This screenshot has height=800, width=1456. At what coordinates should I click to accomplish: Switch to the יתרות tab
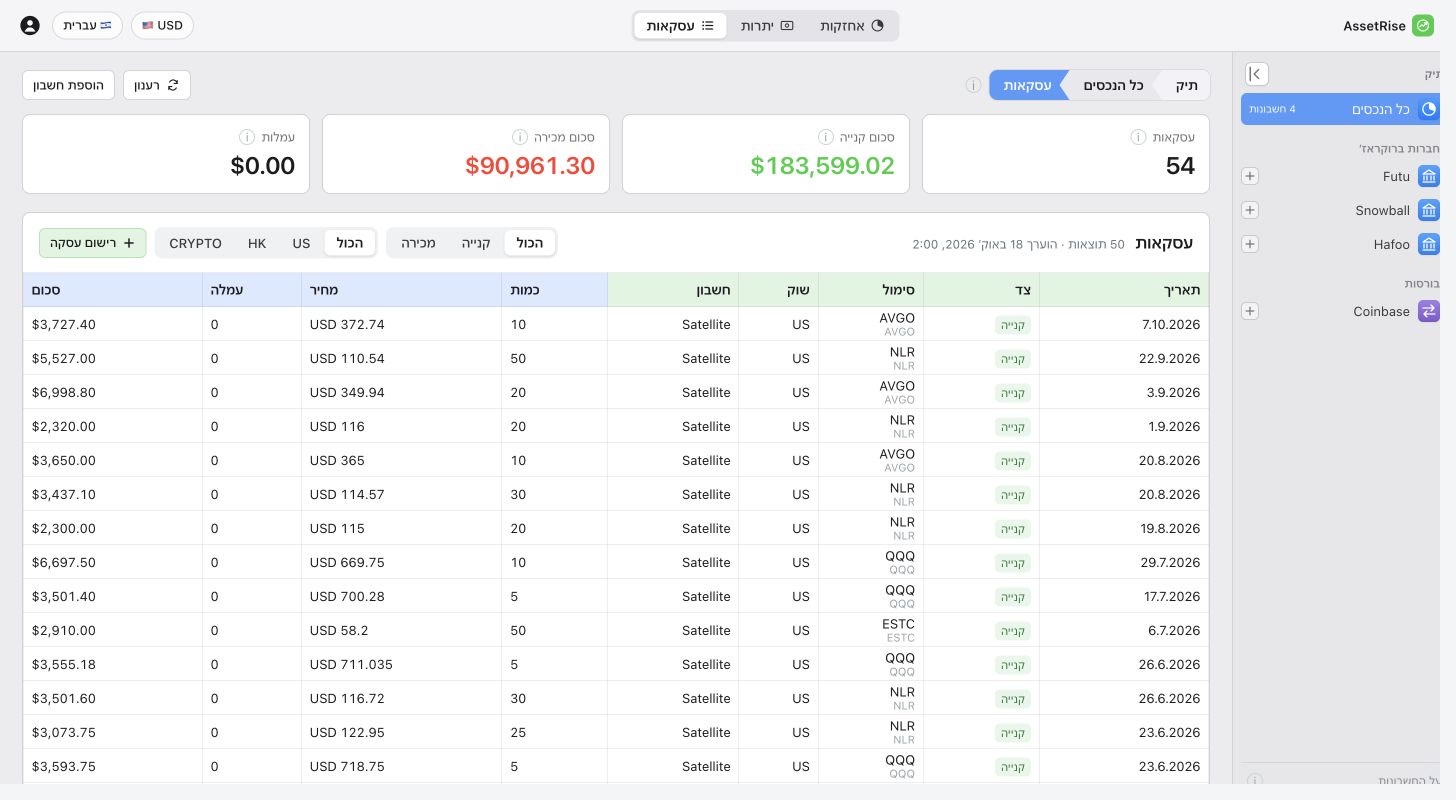pyautogui.click(x=767, y=26)
